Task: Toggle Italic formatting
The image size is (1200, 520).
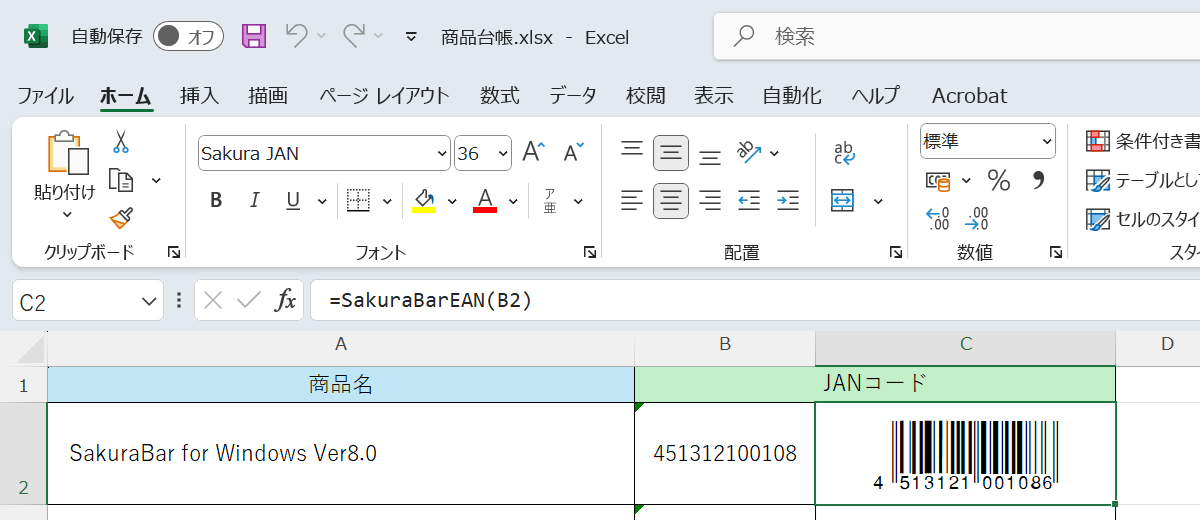Action: [254, 201]
